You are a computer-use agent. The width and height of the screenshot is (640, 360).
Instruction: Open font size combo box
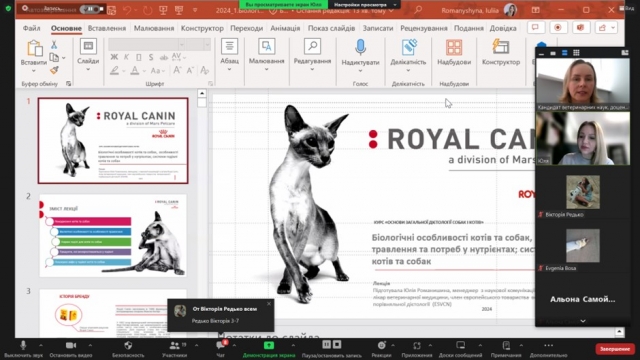click(198, 44)
